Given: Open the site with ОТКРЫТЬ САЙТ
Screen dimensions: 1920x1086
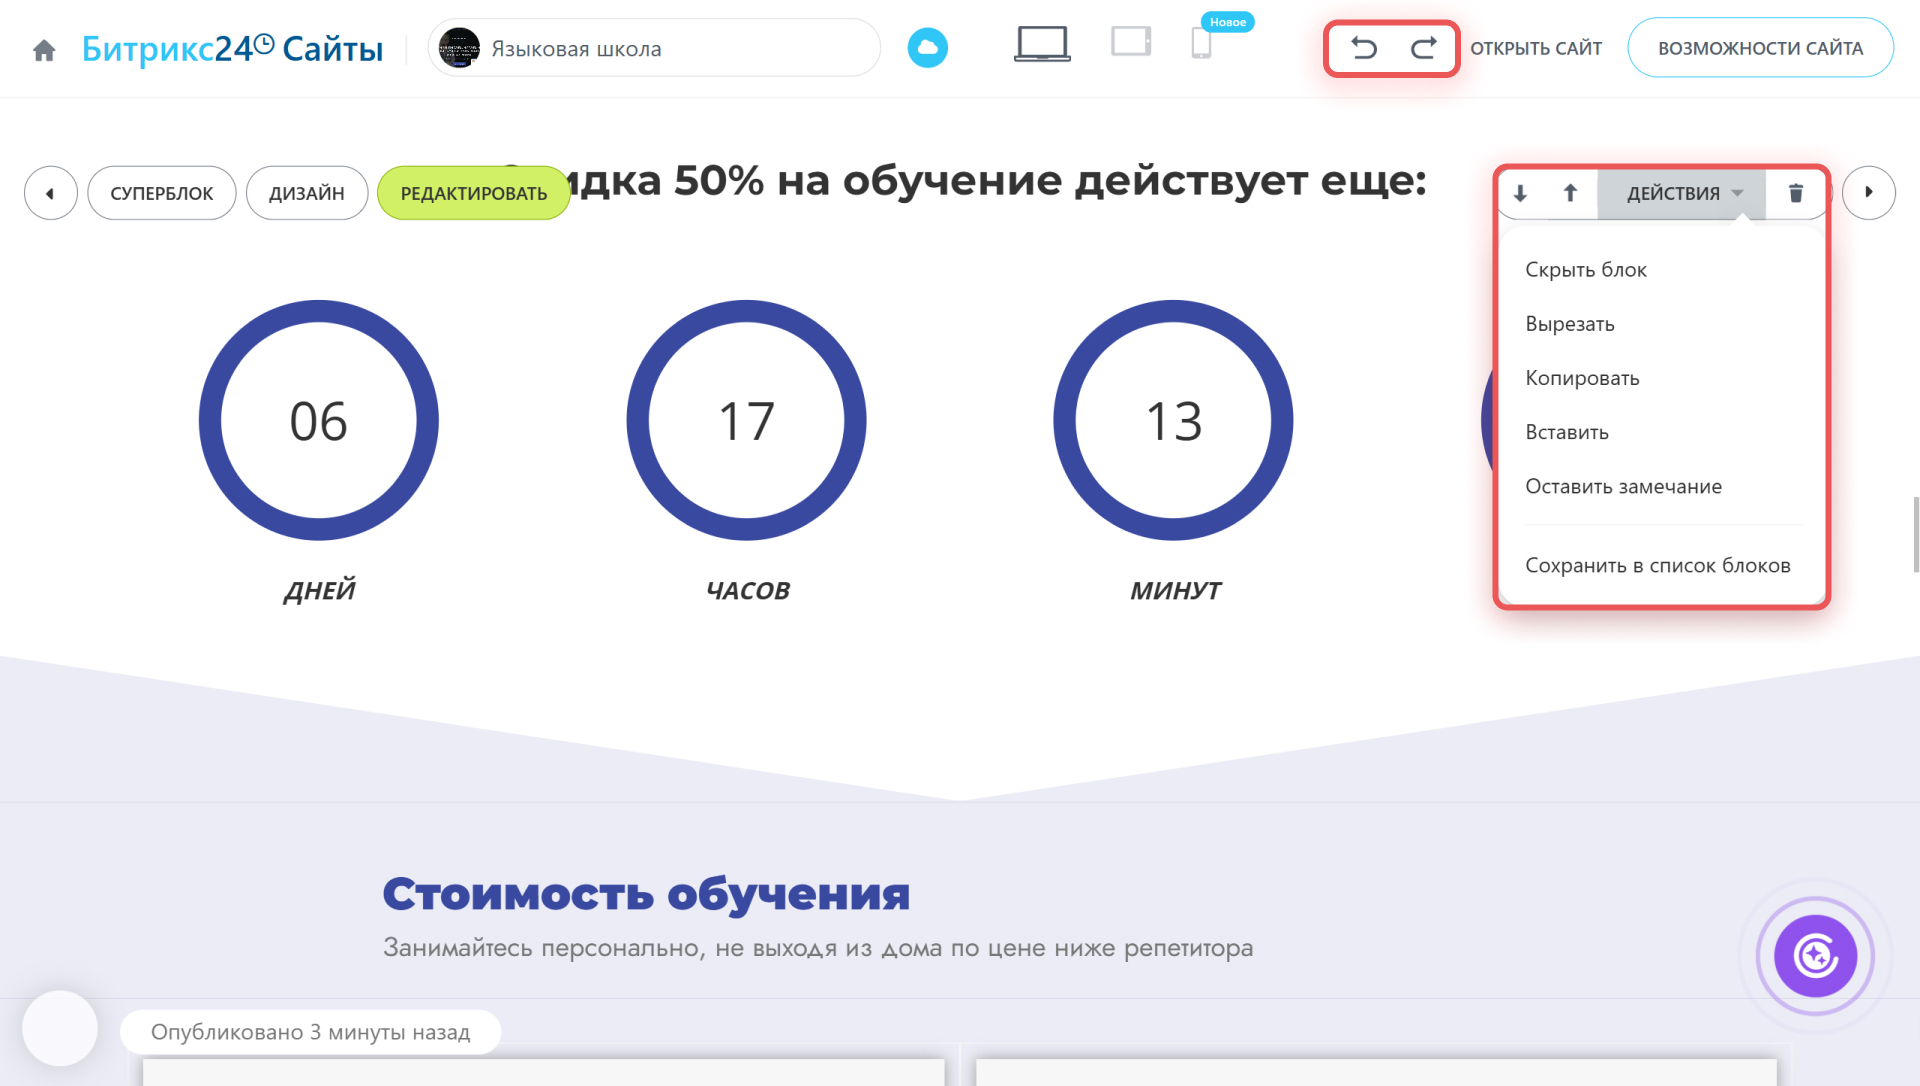Looking at the screenshot, I should click(x=1537, y=47).
